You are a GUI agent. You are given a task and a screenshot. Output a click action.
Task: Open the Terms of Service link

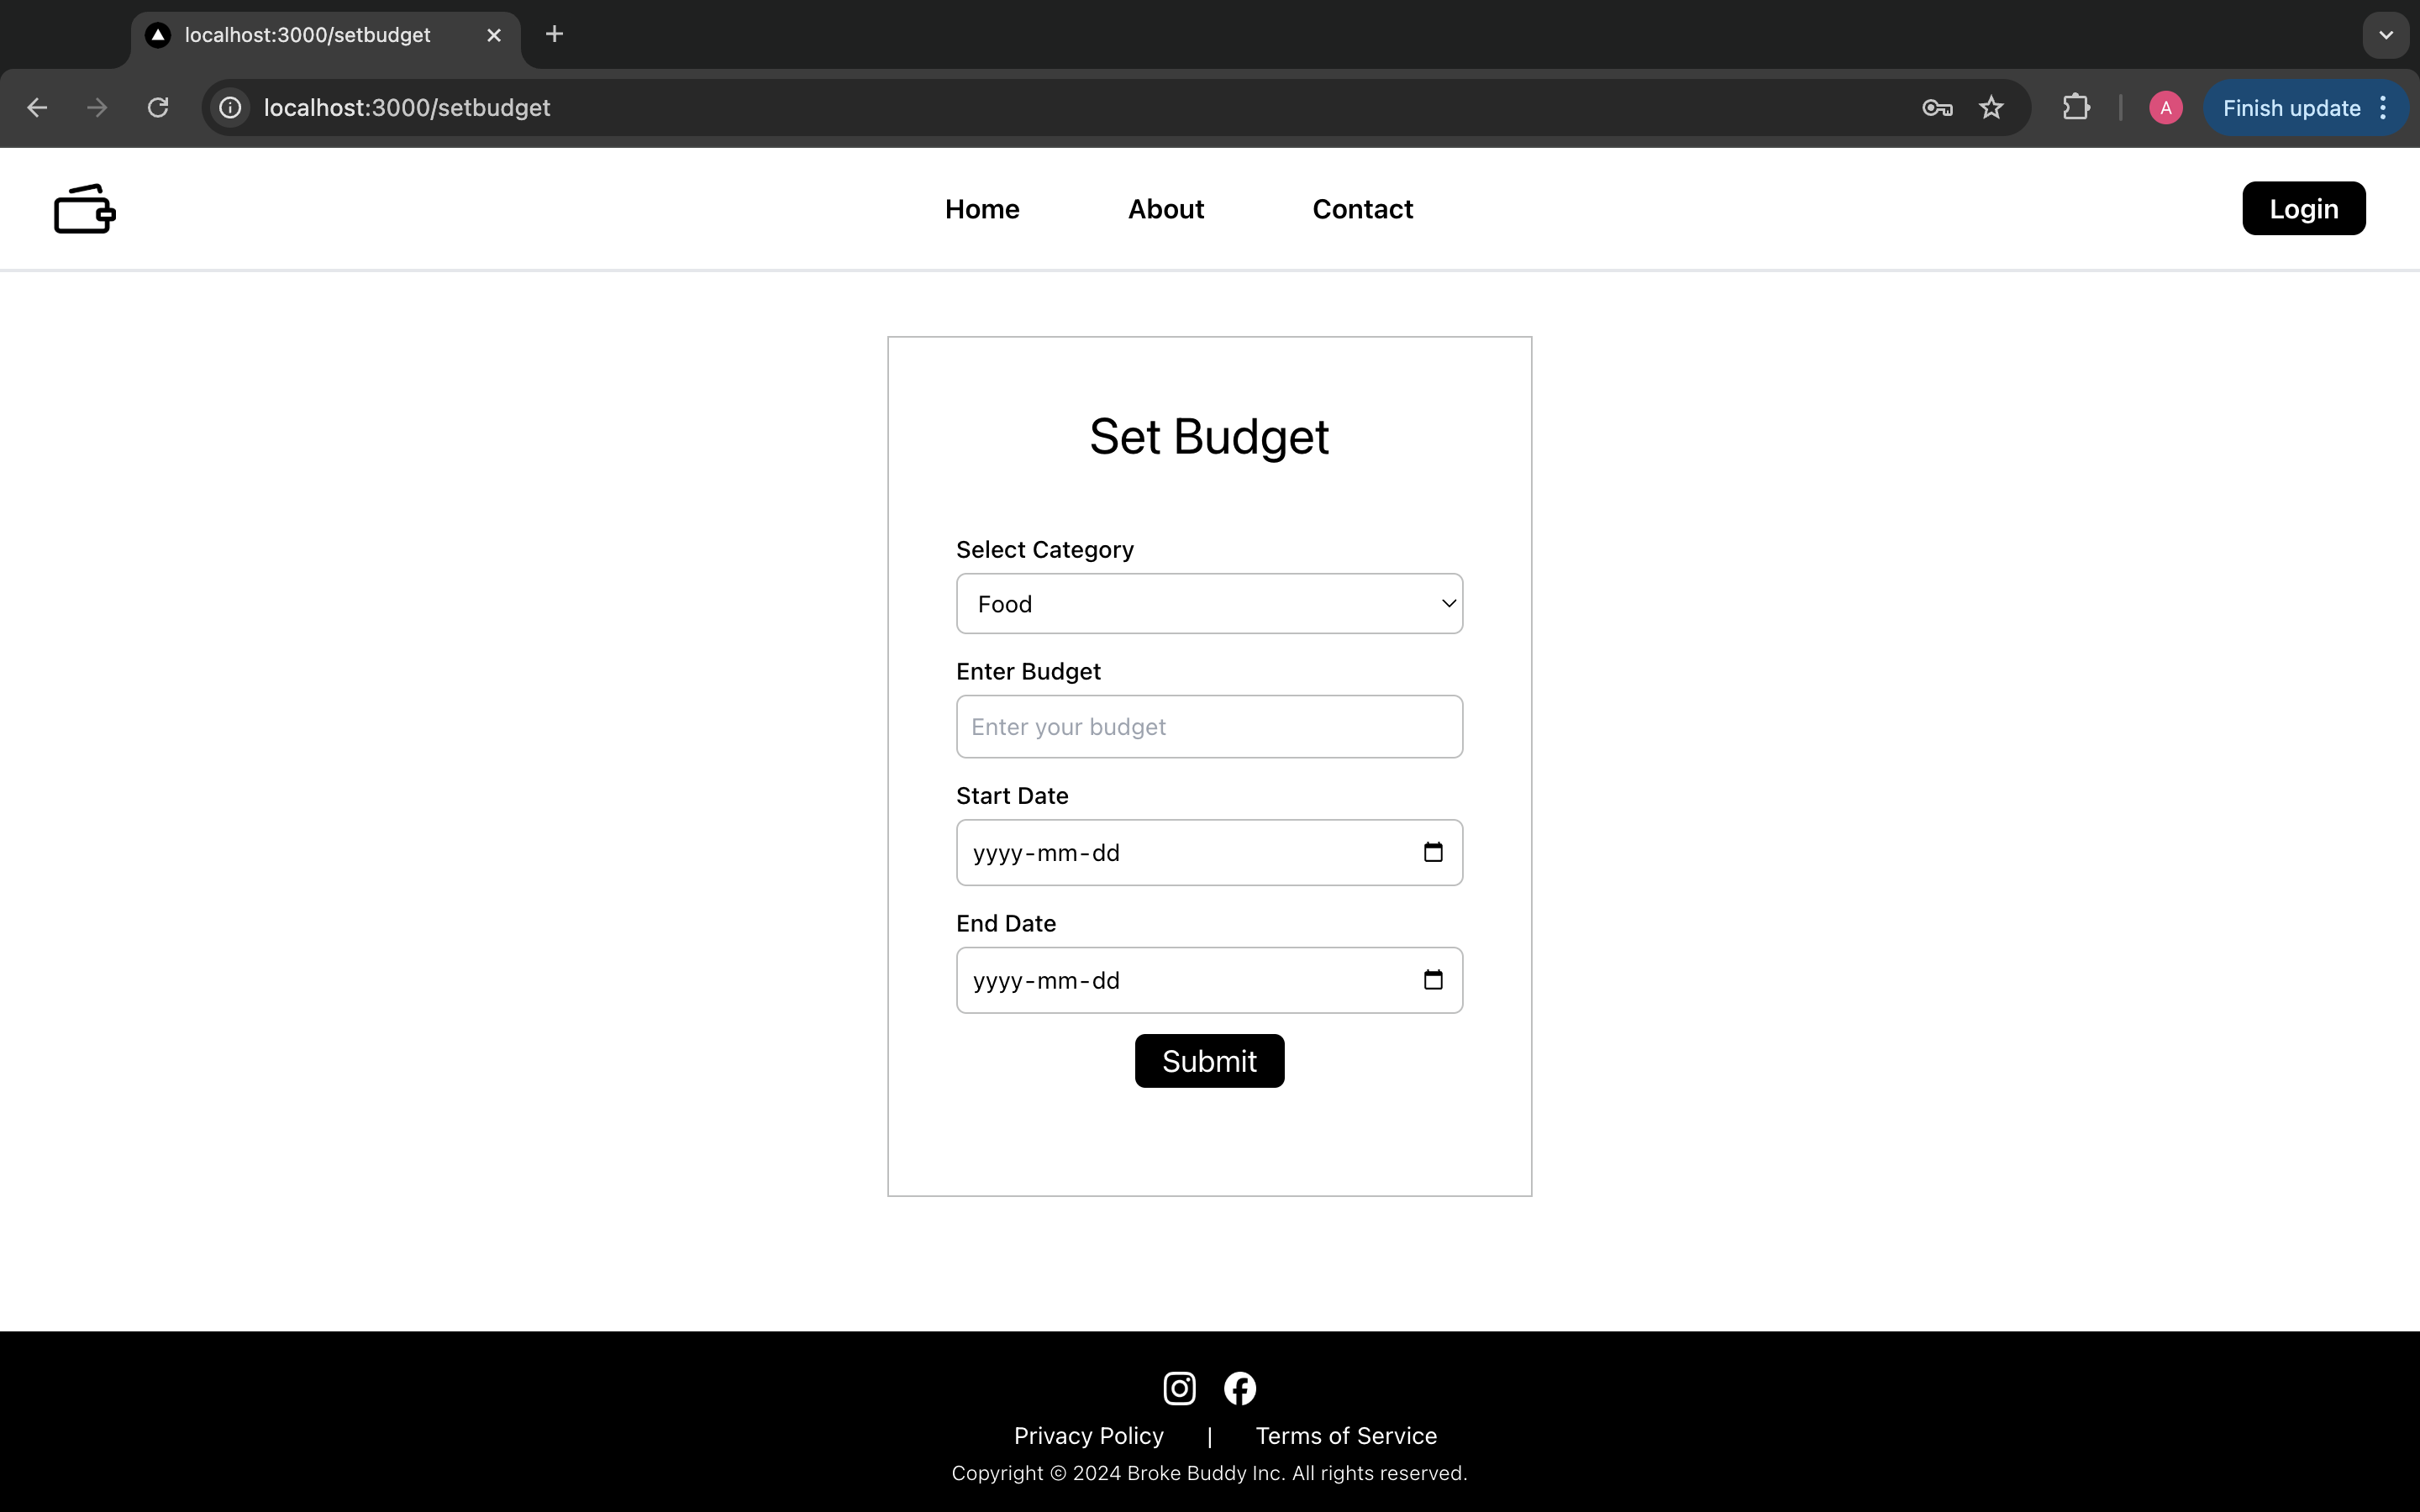tap(1346, 1436)
